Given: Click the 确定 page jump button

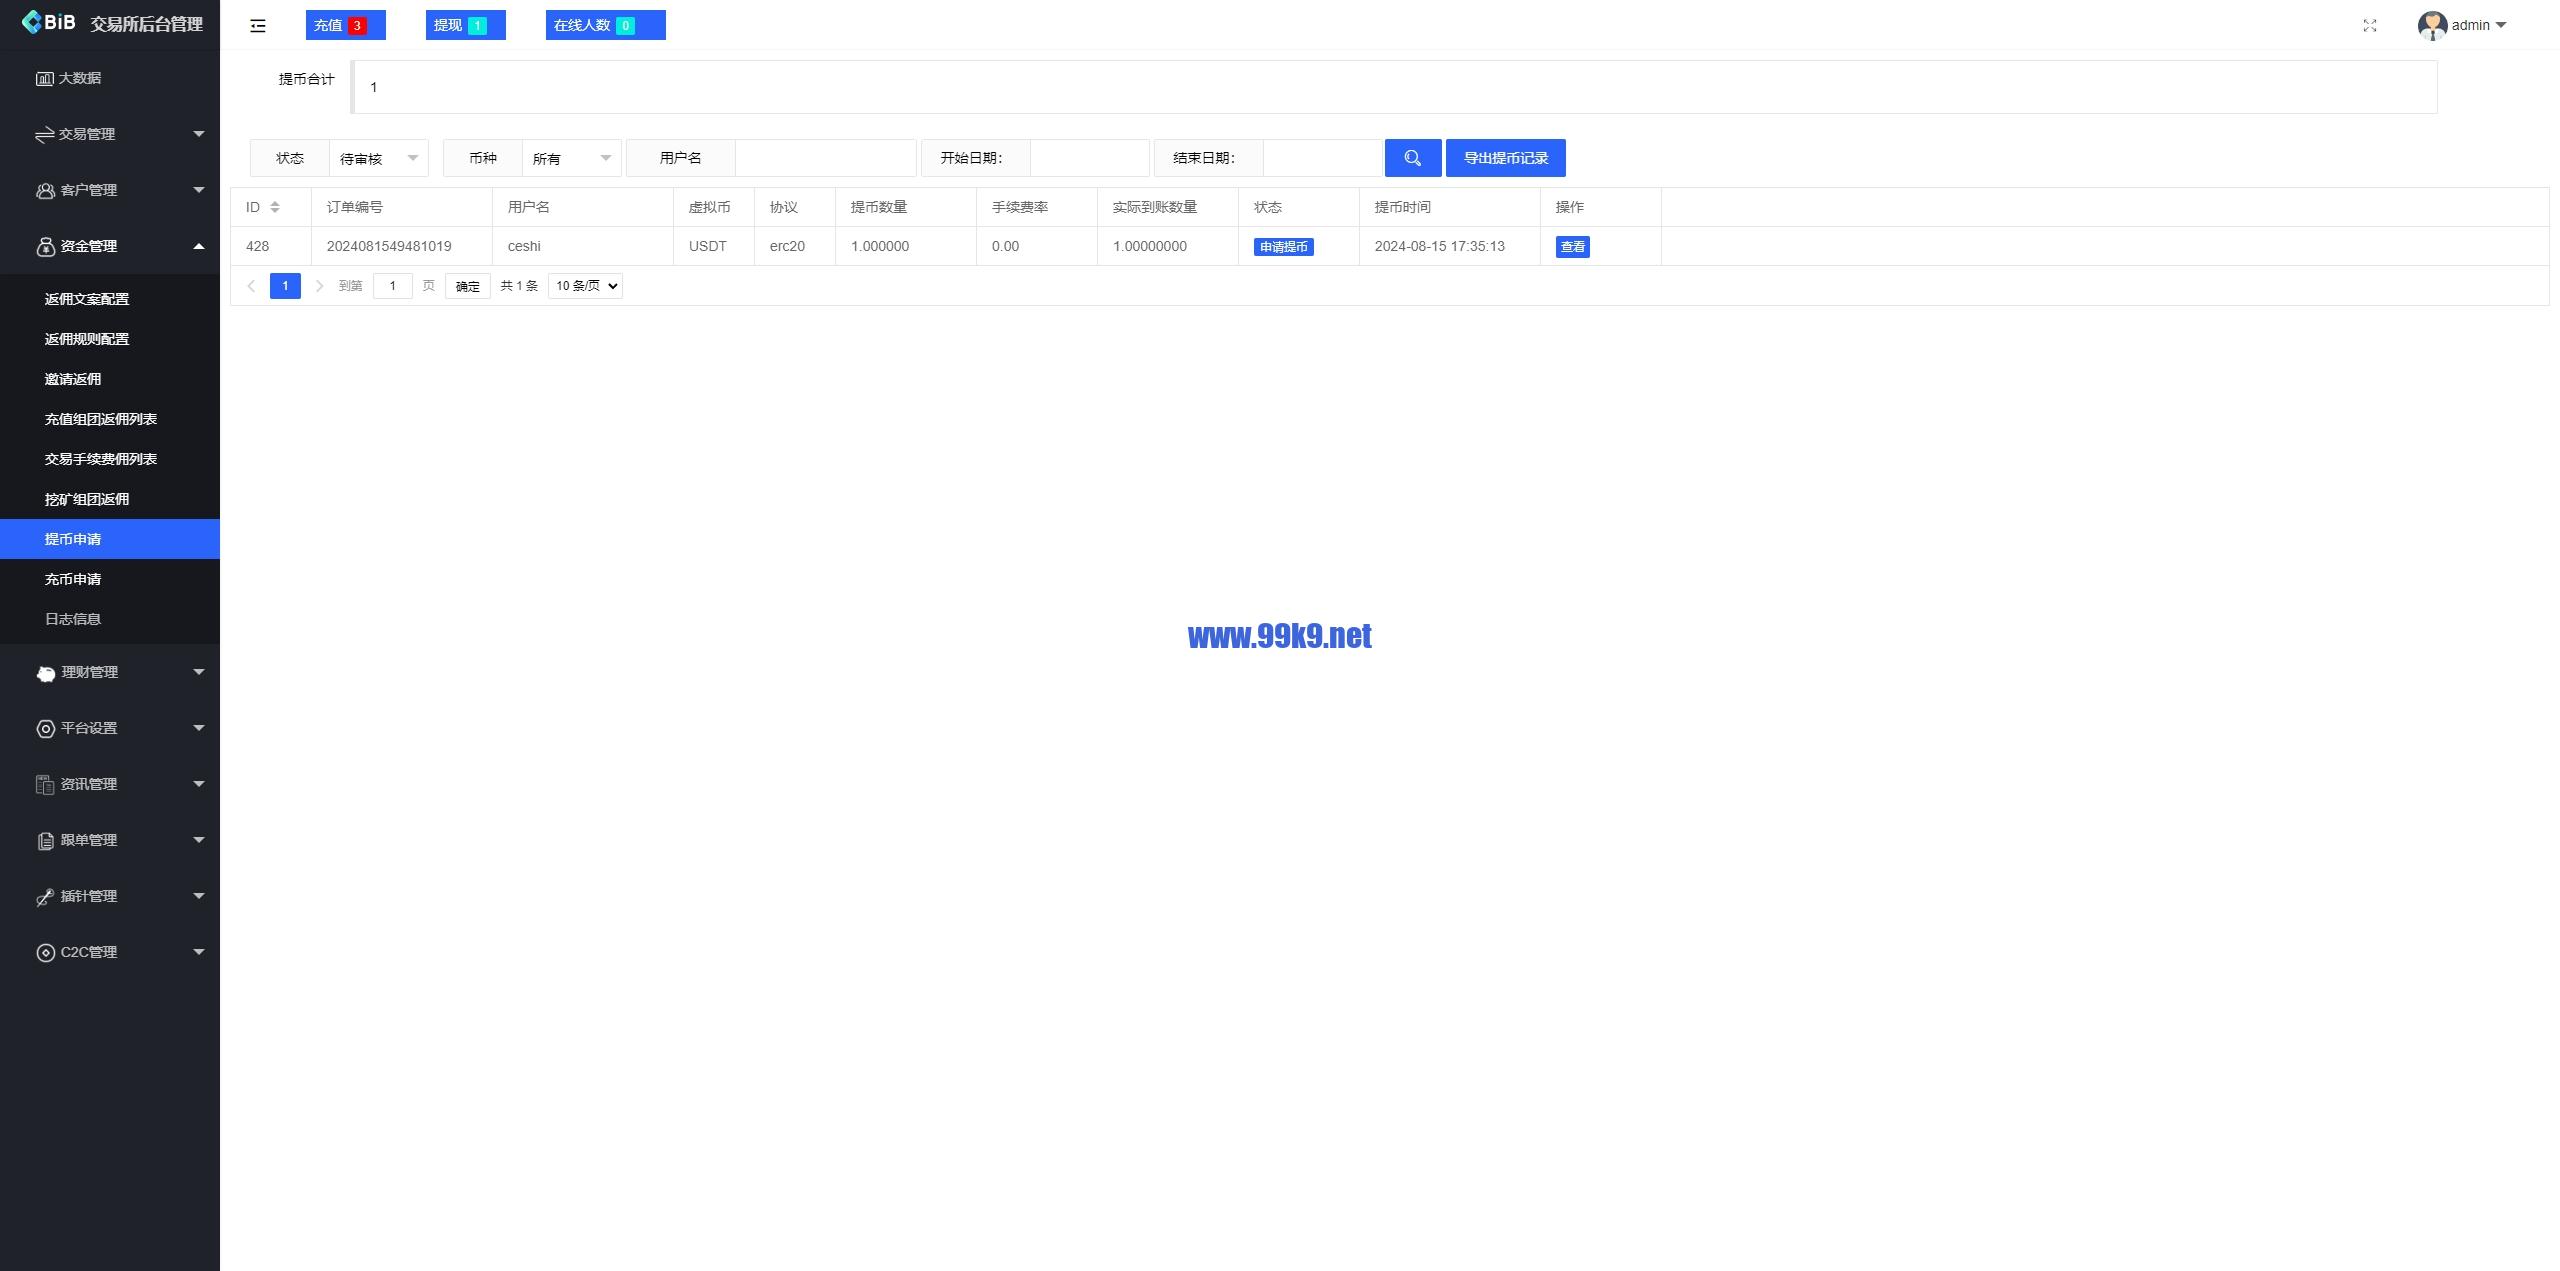Looking at the screenshot, I should click(467, 286).
